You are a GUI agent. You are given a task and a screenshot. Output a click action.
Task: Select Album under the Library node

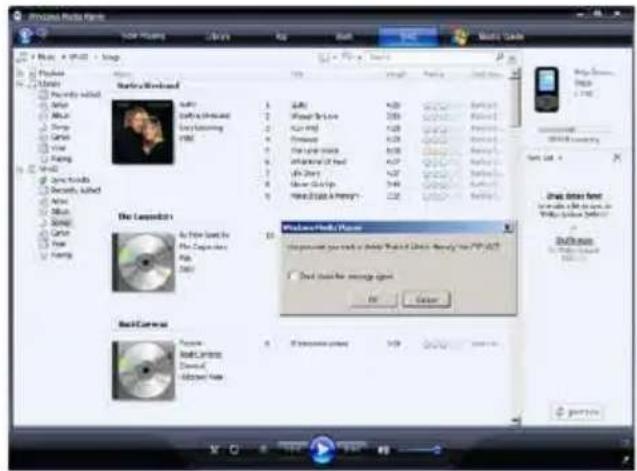[x=61, y=115]
